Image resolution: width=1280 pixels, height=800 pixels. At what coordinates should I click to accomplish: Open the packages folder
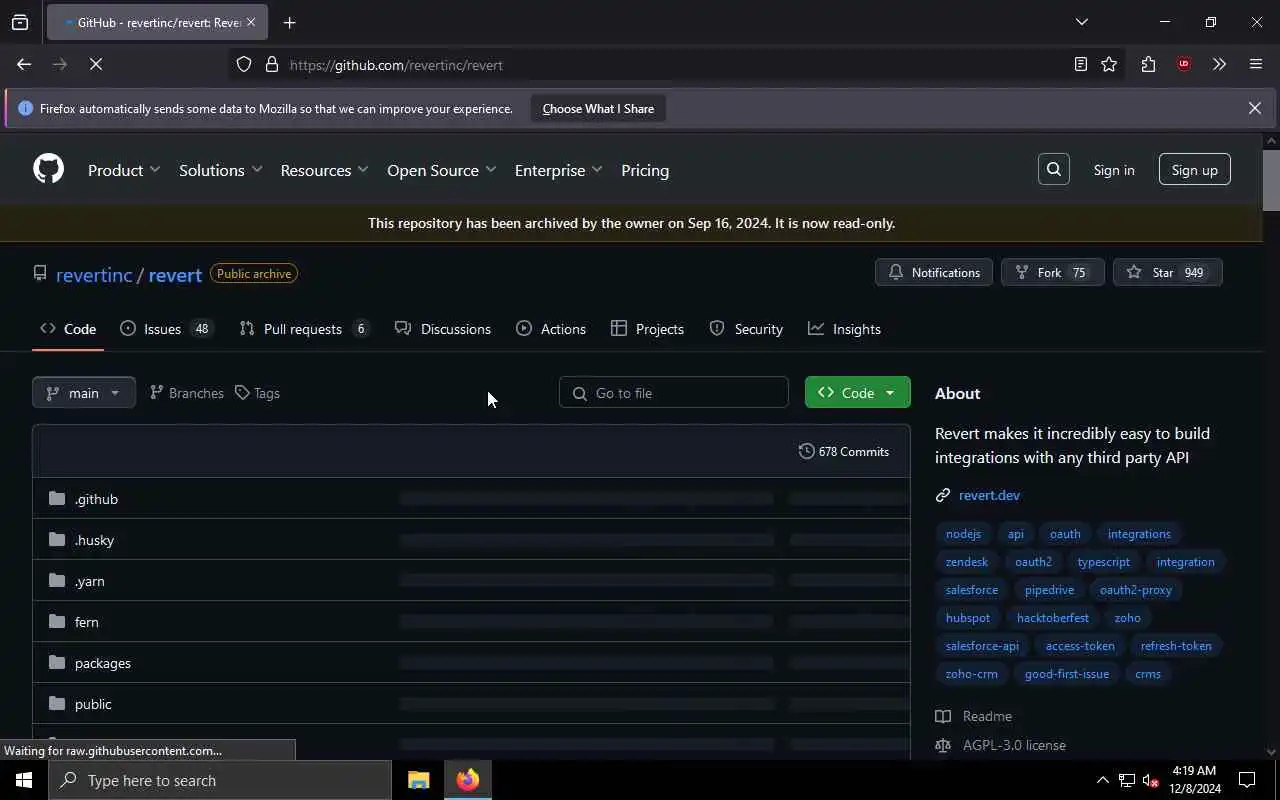pyautogui.click(x=102, y=663)
